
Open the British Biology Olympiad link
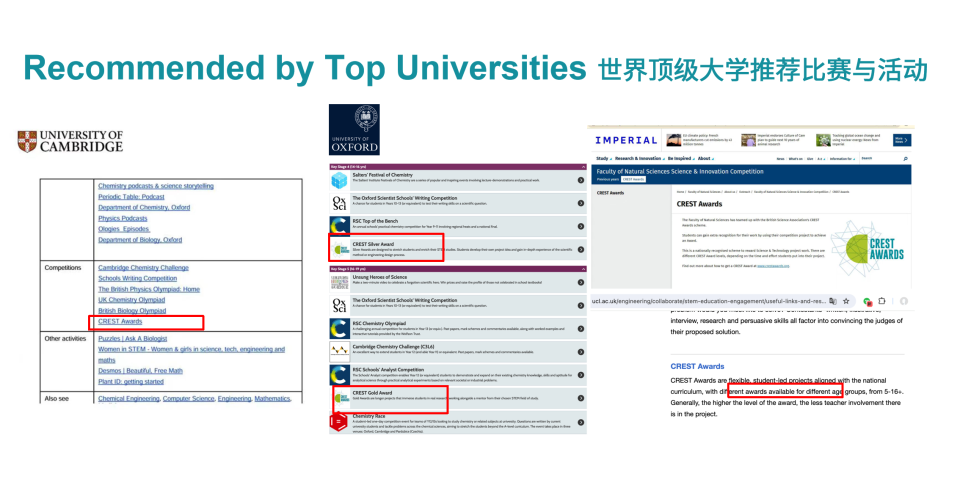pos(132,310)
